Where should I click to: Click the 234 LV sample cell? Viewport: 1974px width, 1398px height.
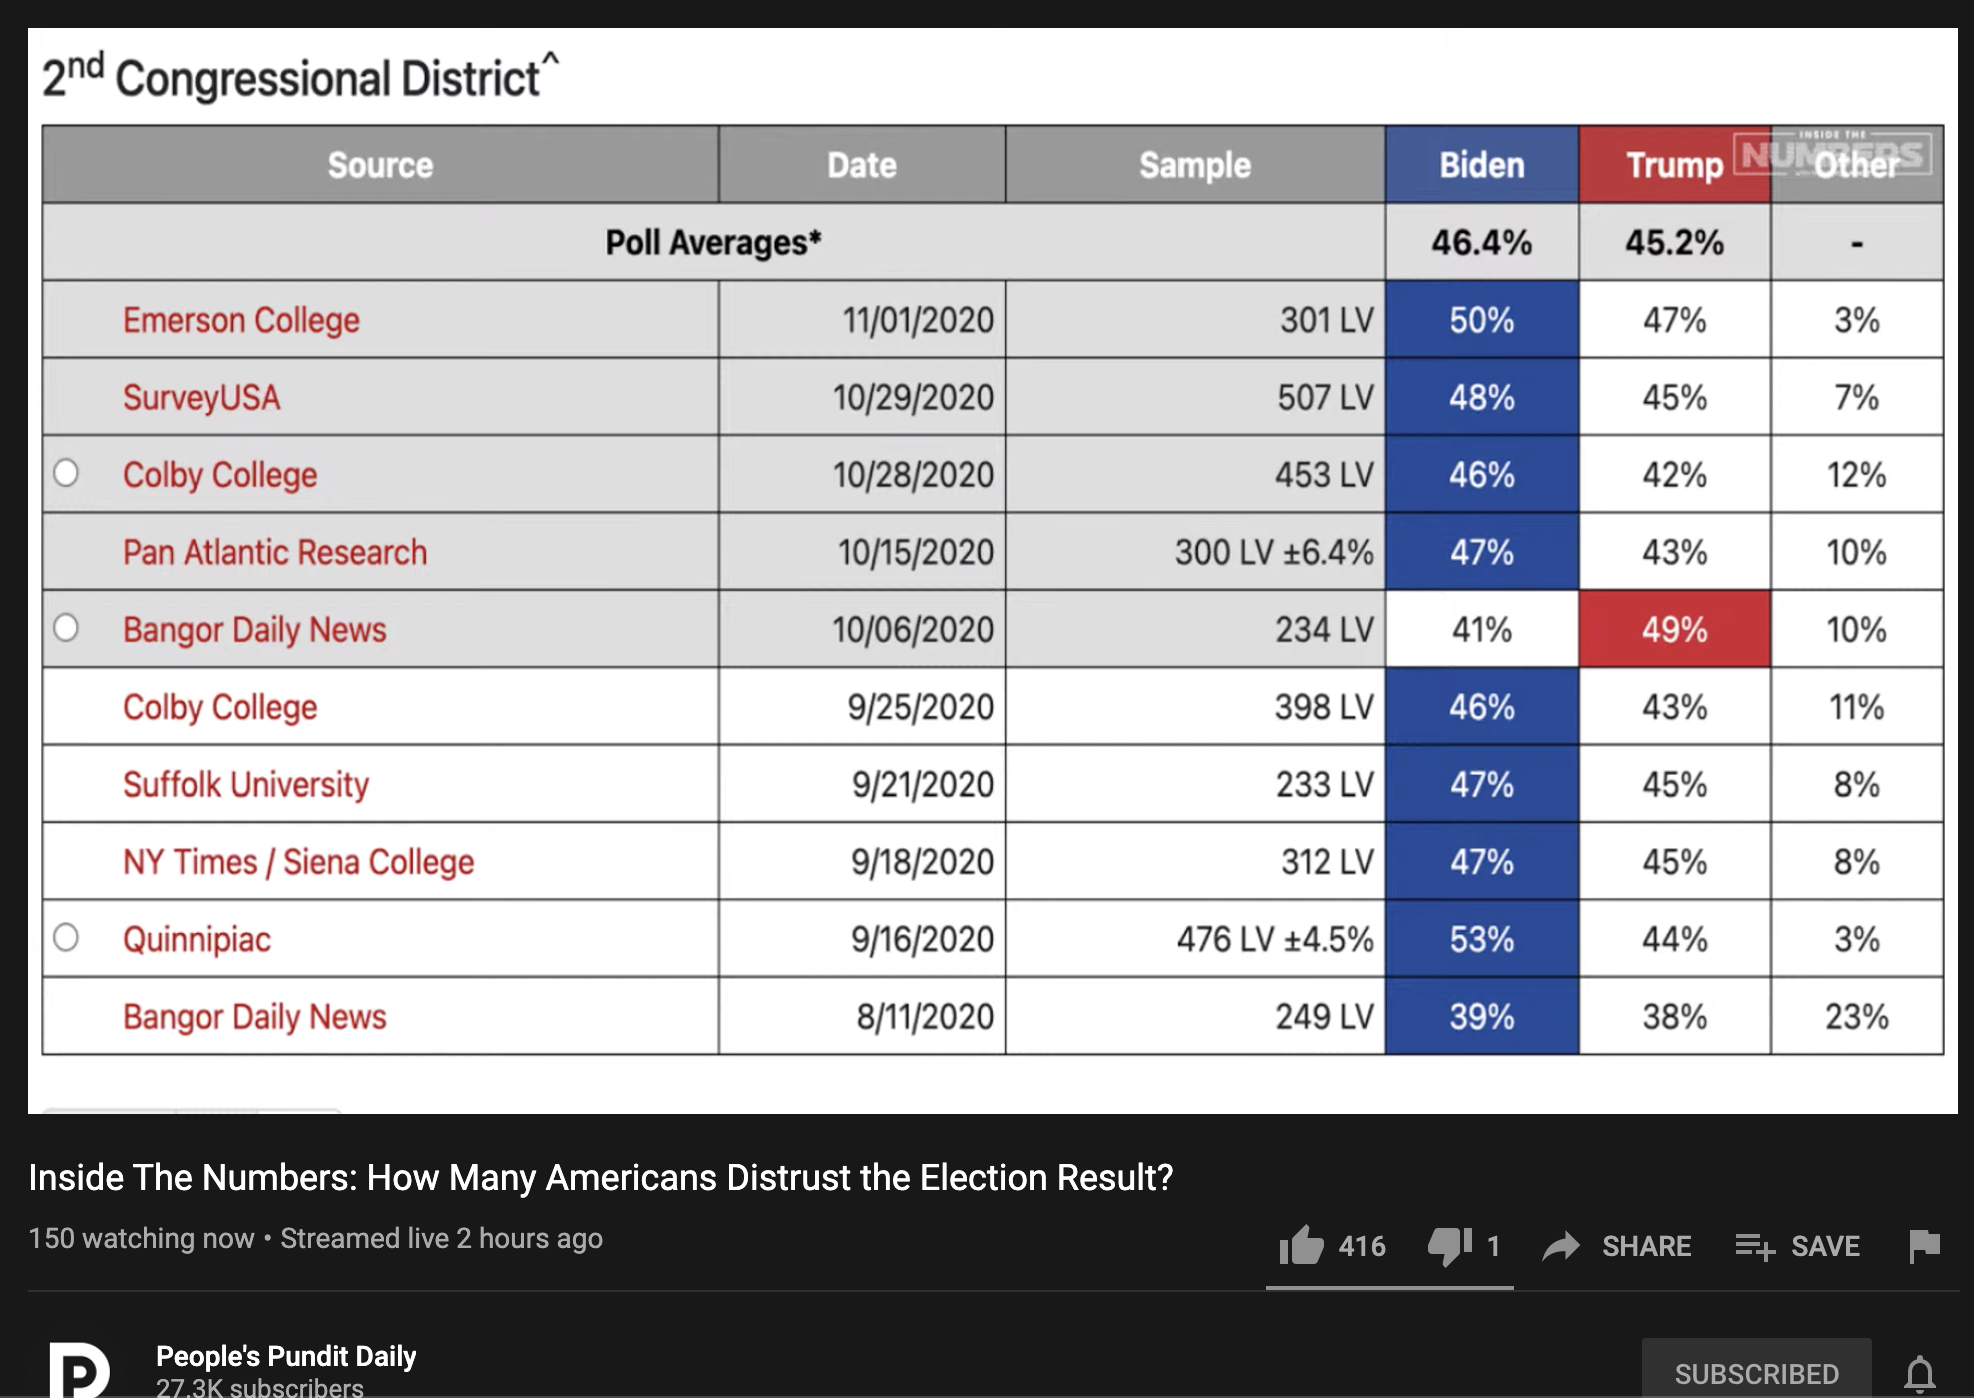[1195, 630]
